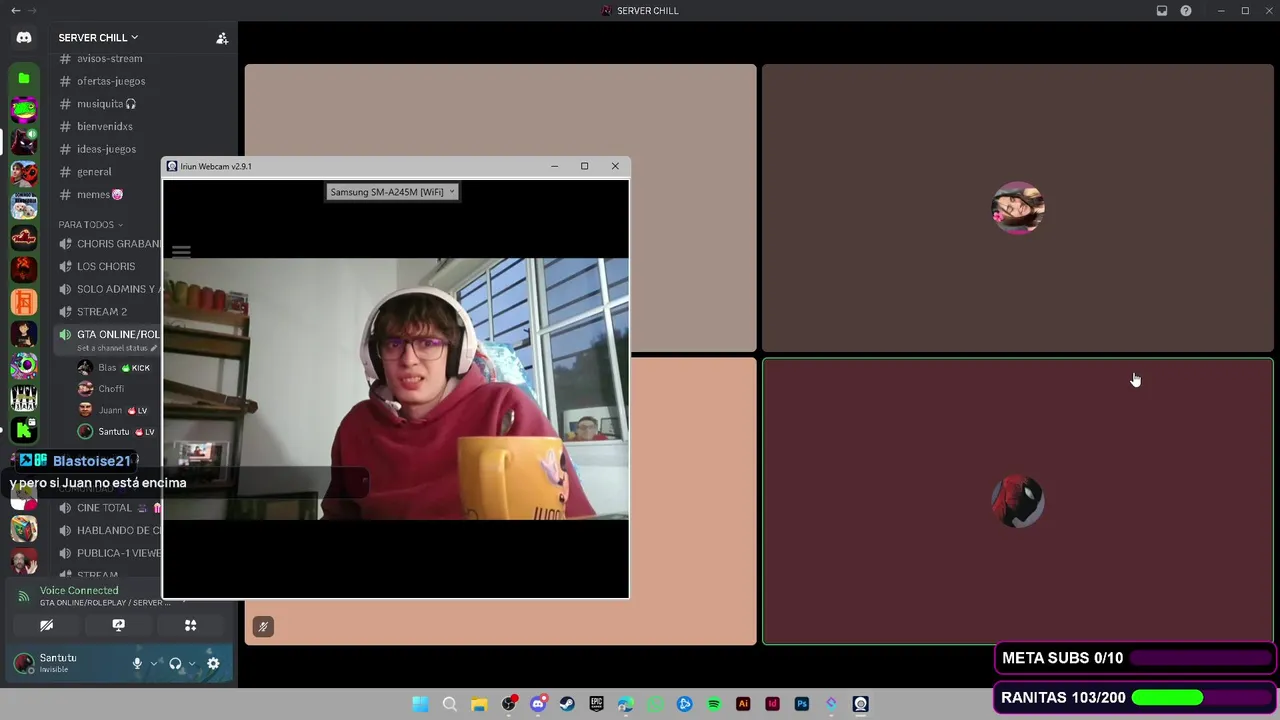Image resolution: width=1280 pixels, height=720 pixels.
Task: Select Spider-Man avatar participant tile
Action: click(1018, 501)
